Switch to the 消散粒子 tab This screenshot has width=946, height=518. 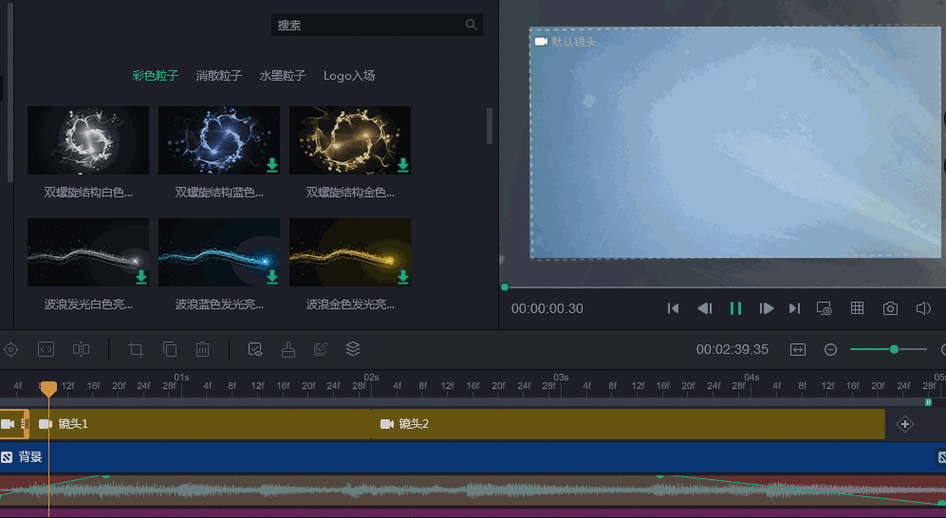(219, 75)
